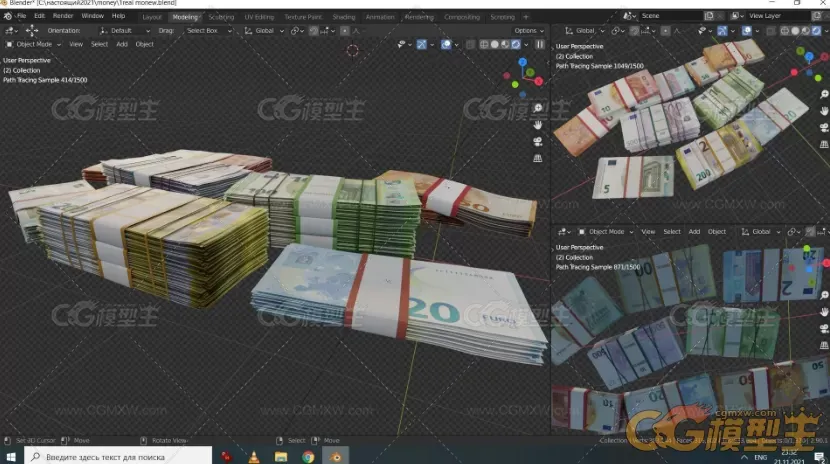Toggle gizmo display in main viewport
Screen dimensions: 830x464
[x=421, y=44]
